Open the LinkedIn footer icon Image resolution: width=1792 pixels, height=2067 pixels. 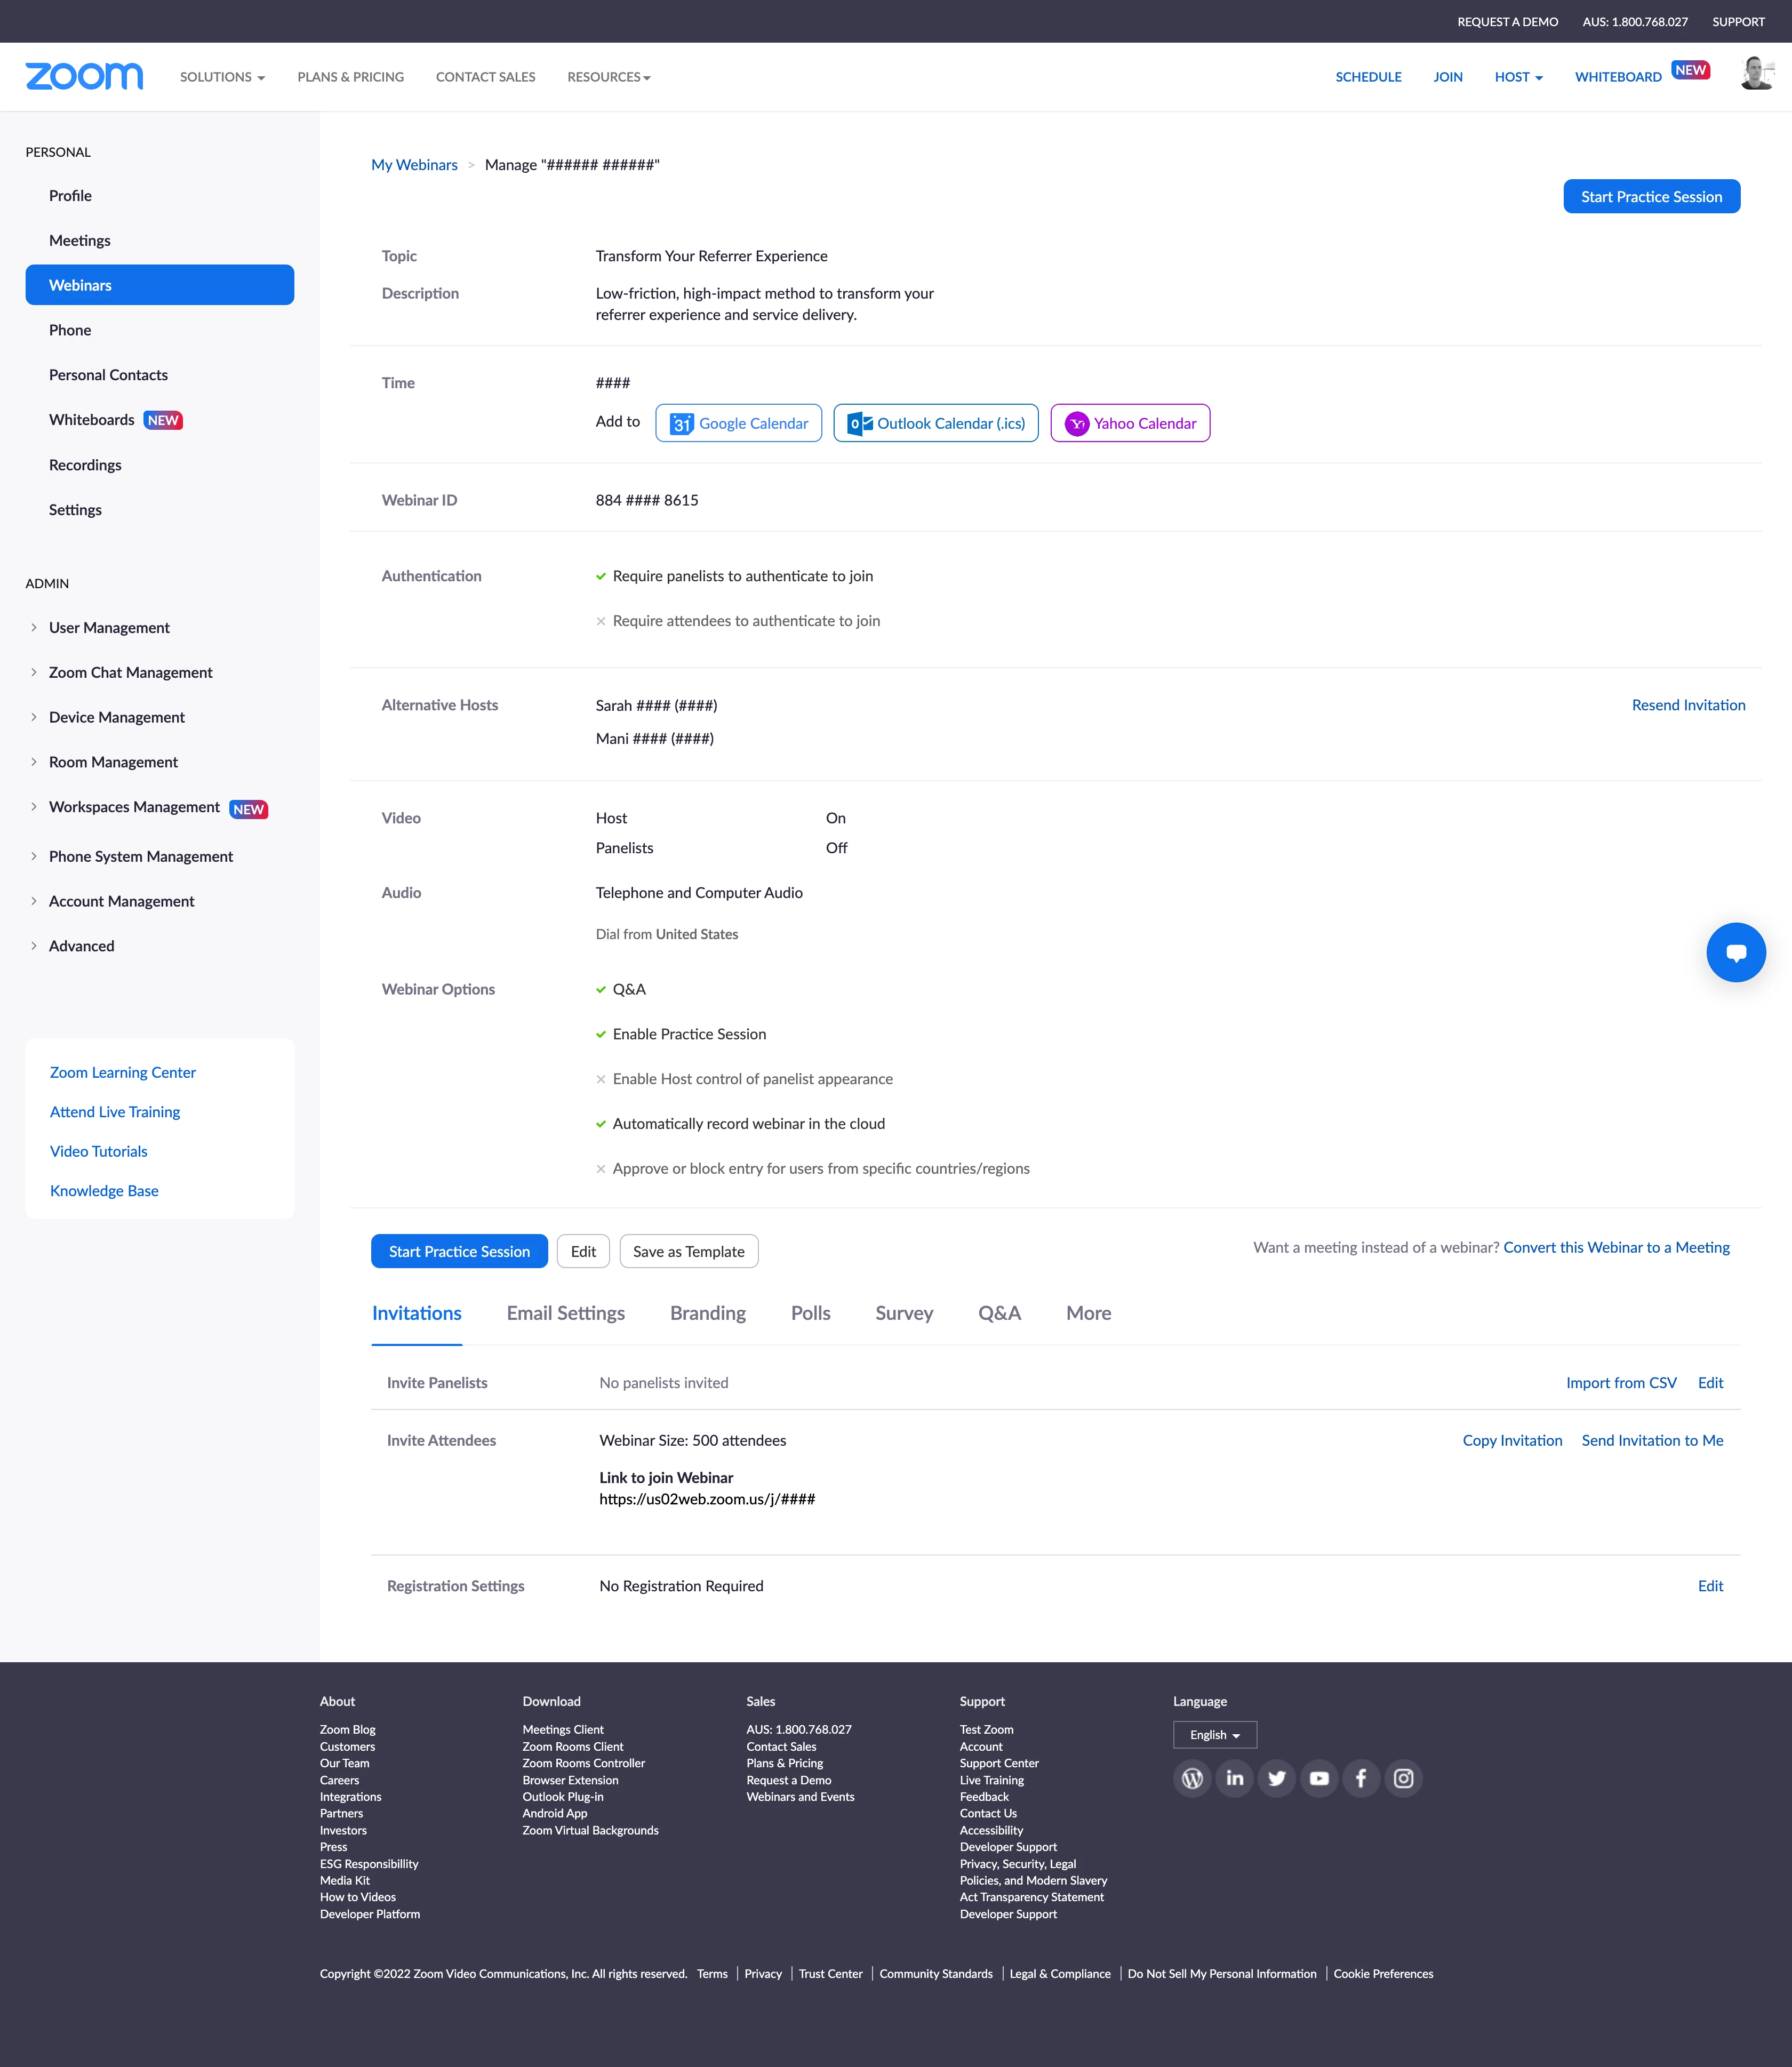[x=1234, y=1778]
